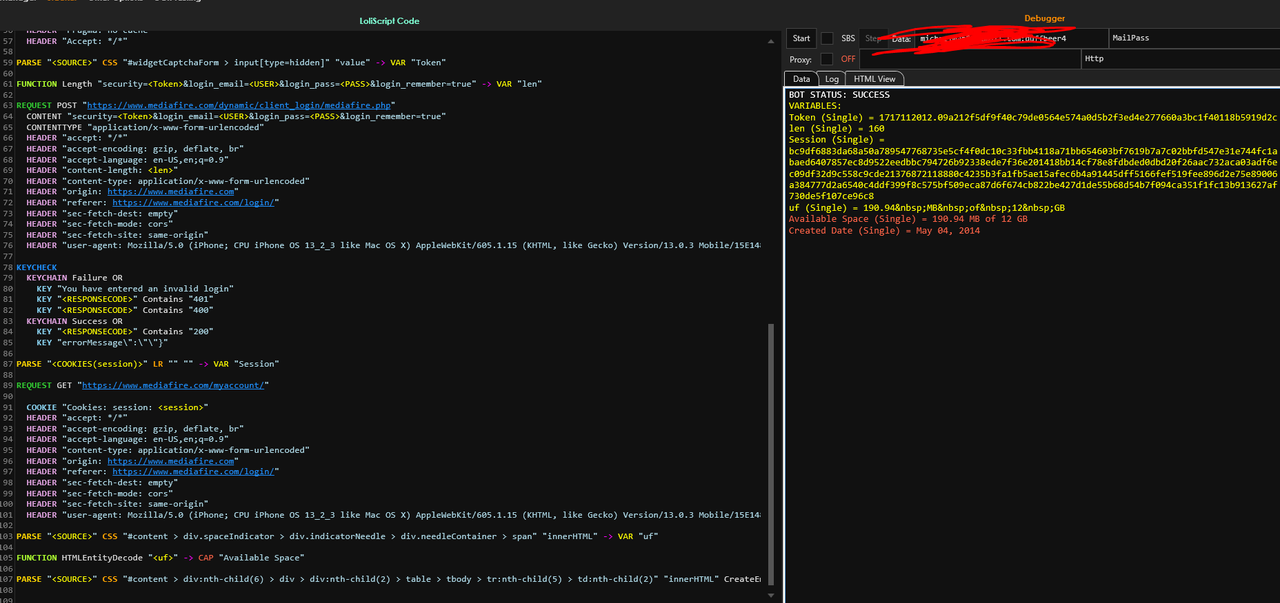Switch to the Log tab

pyautogui.click(x=832, y=78)
